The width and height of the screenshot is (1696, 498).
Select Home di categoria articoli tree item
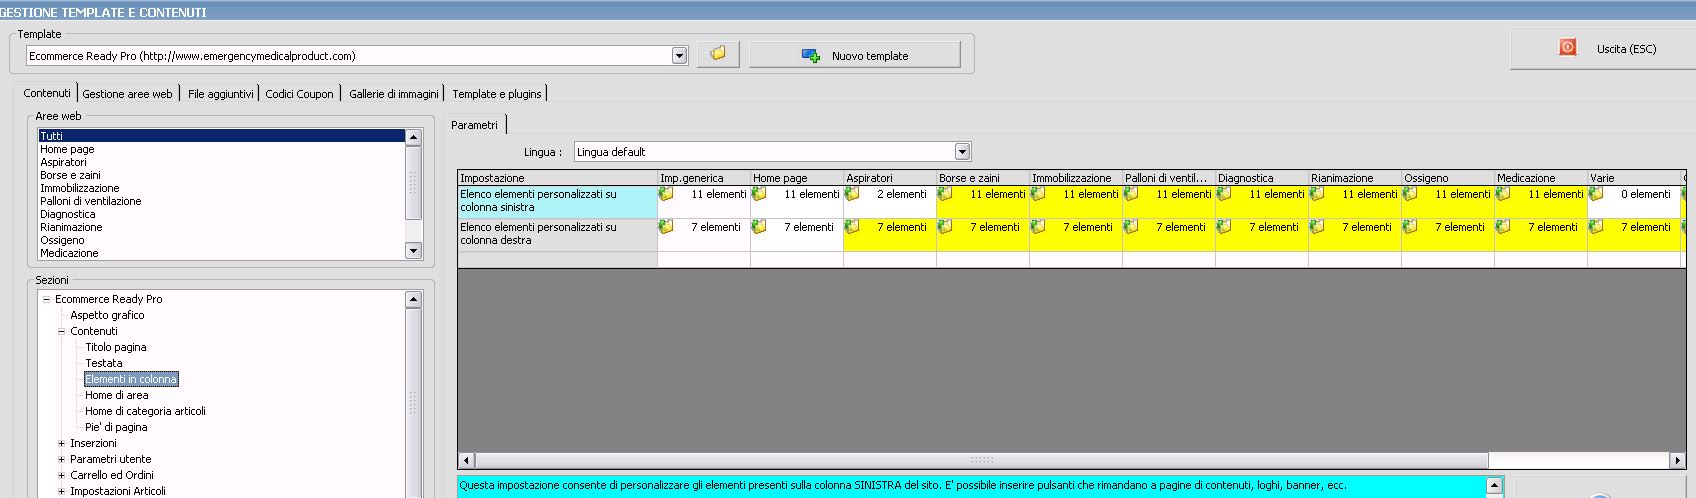146,411
